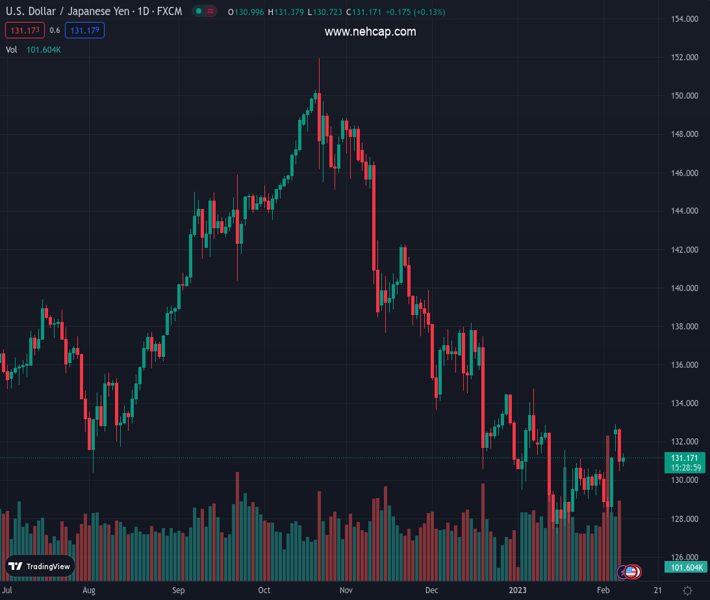Click the TradingView logo badge
This screenshot has width=710, height=600.
coord(40,566)
